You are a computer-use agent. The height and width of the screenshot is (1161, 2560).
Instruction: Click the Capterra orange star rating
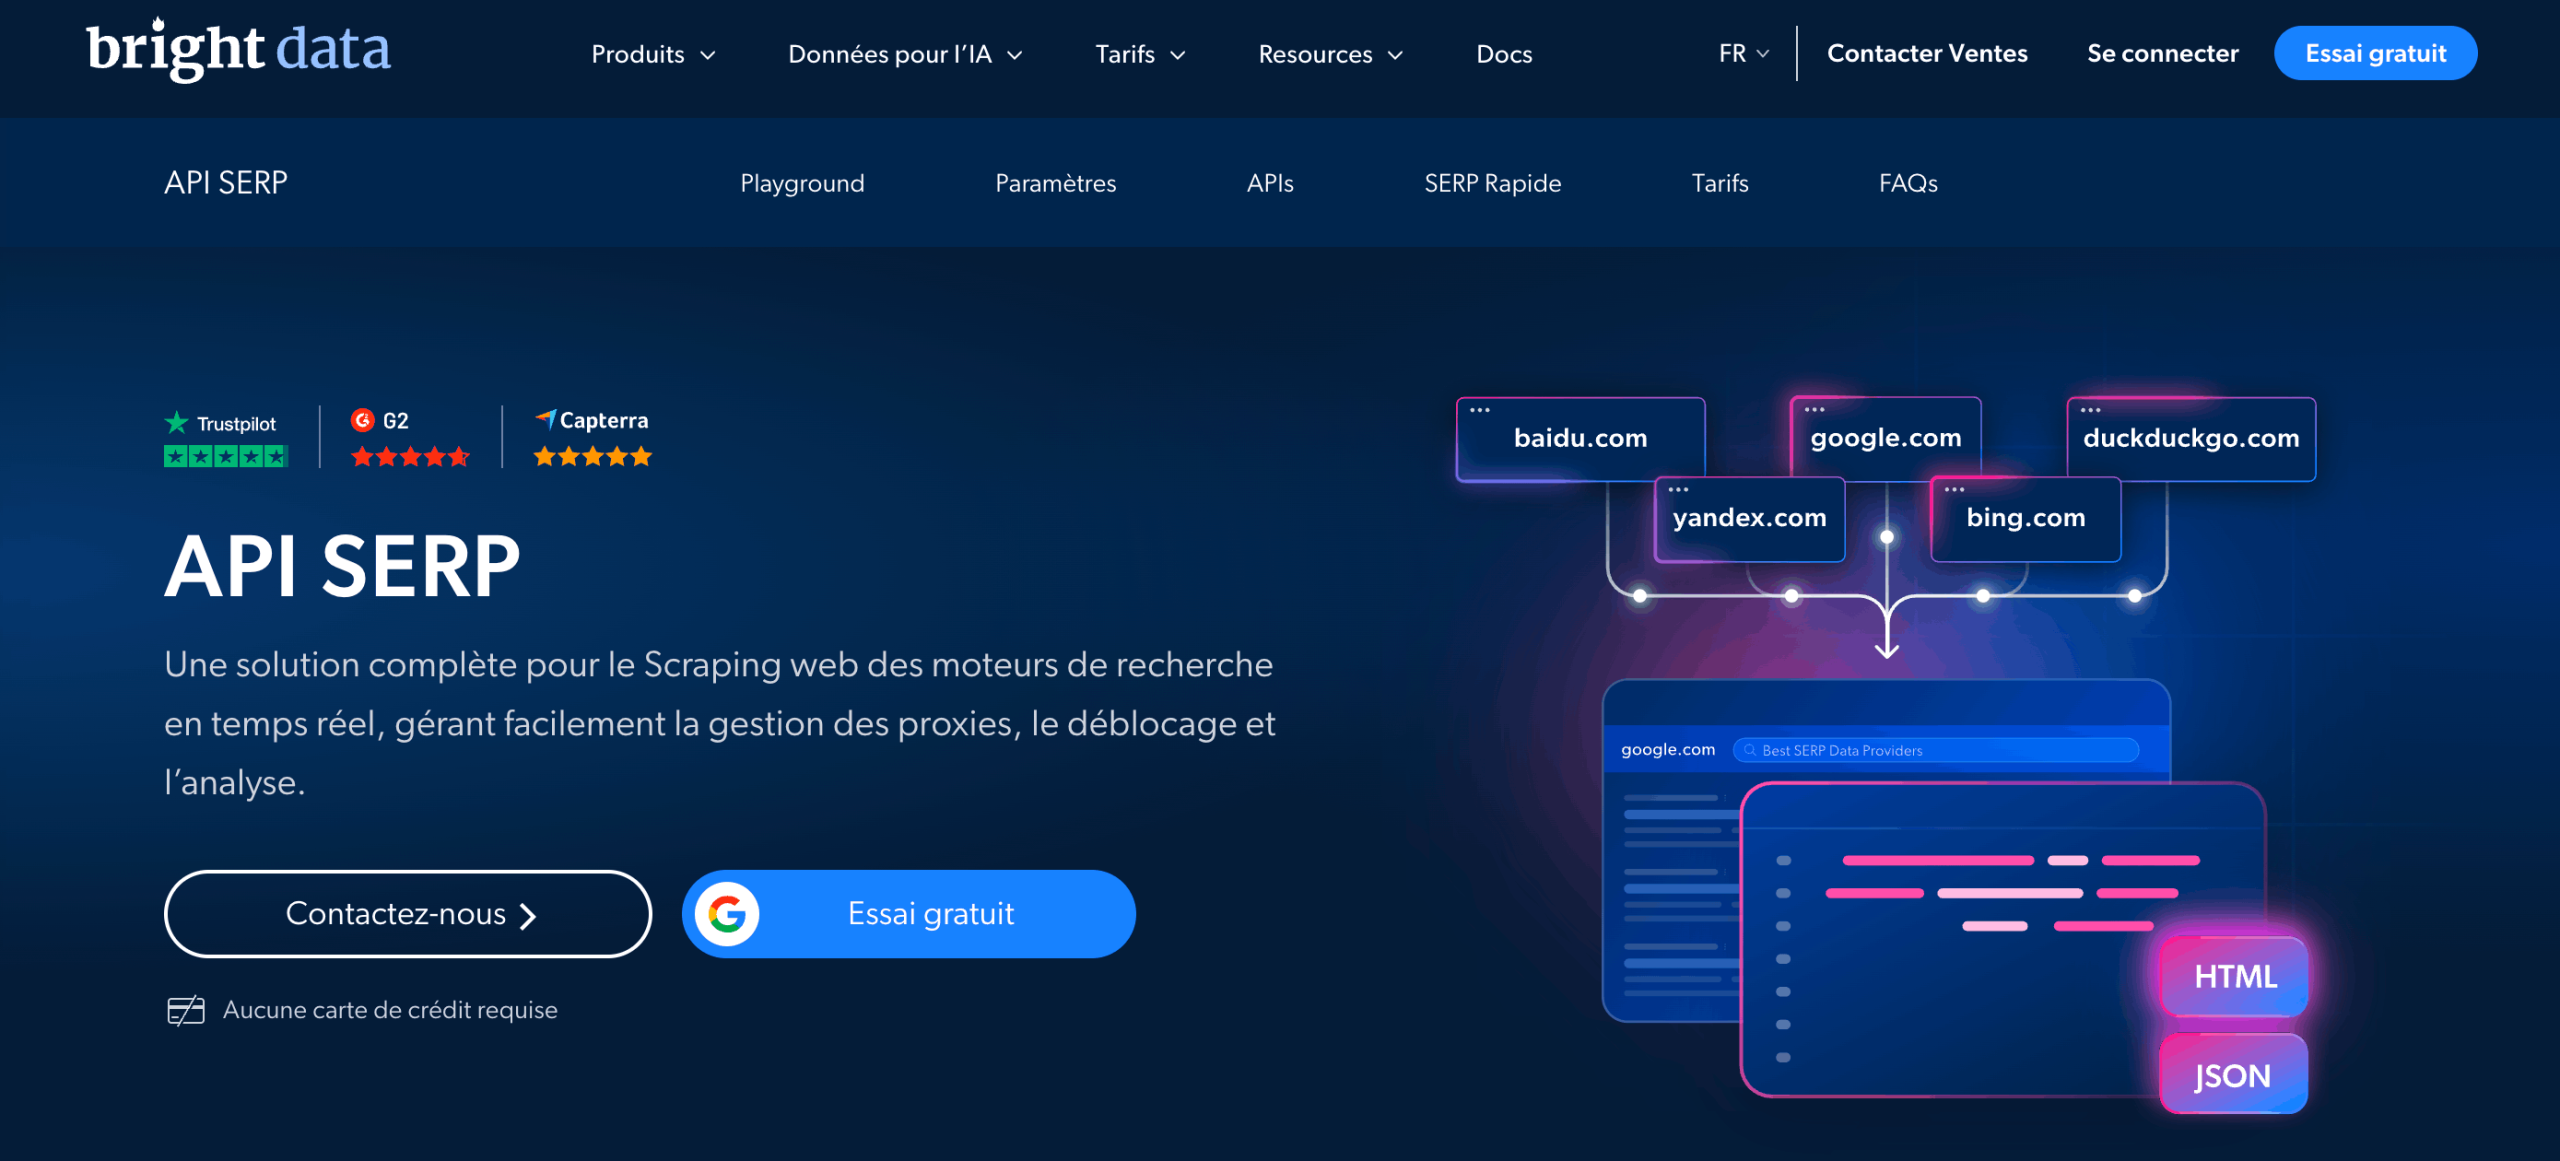pyautogui.click(x=593, y=457)
